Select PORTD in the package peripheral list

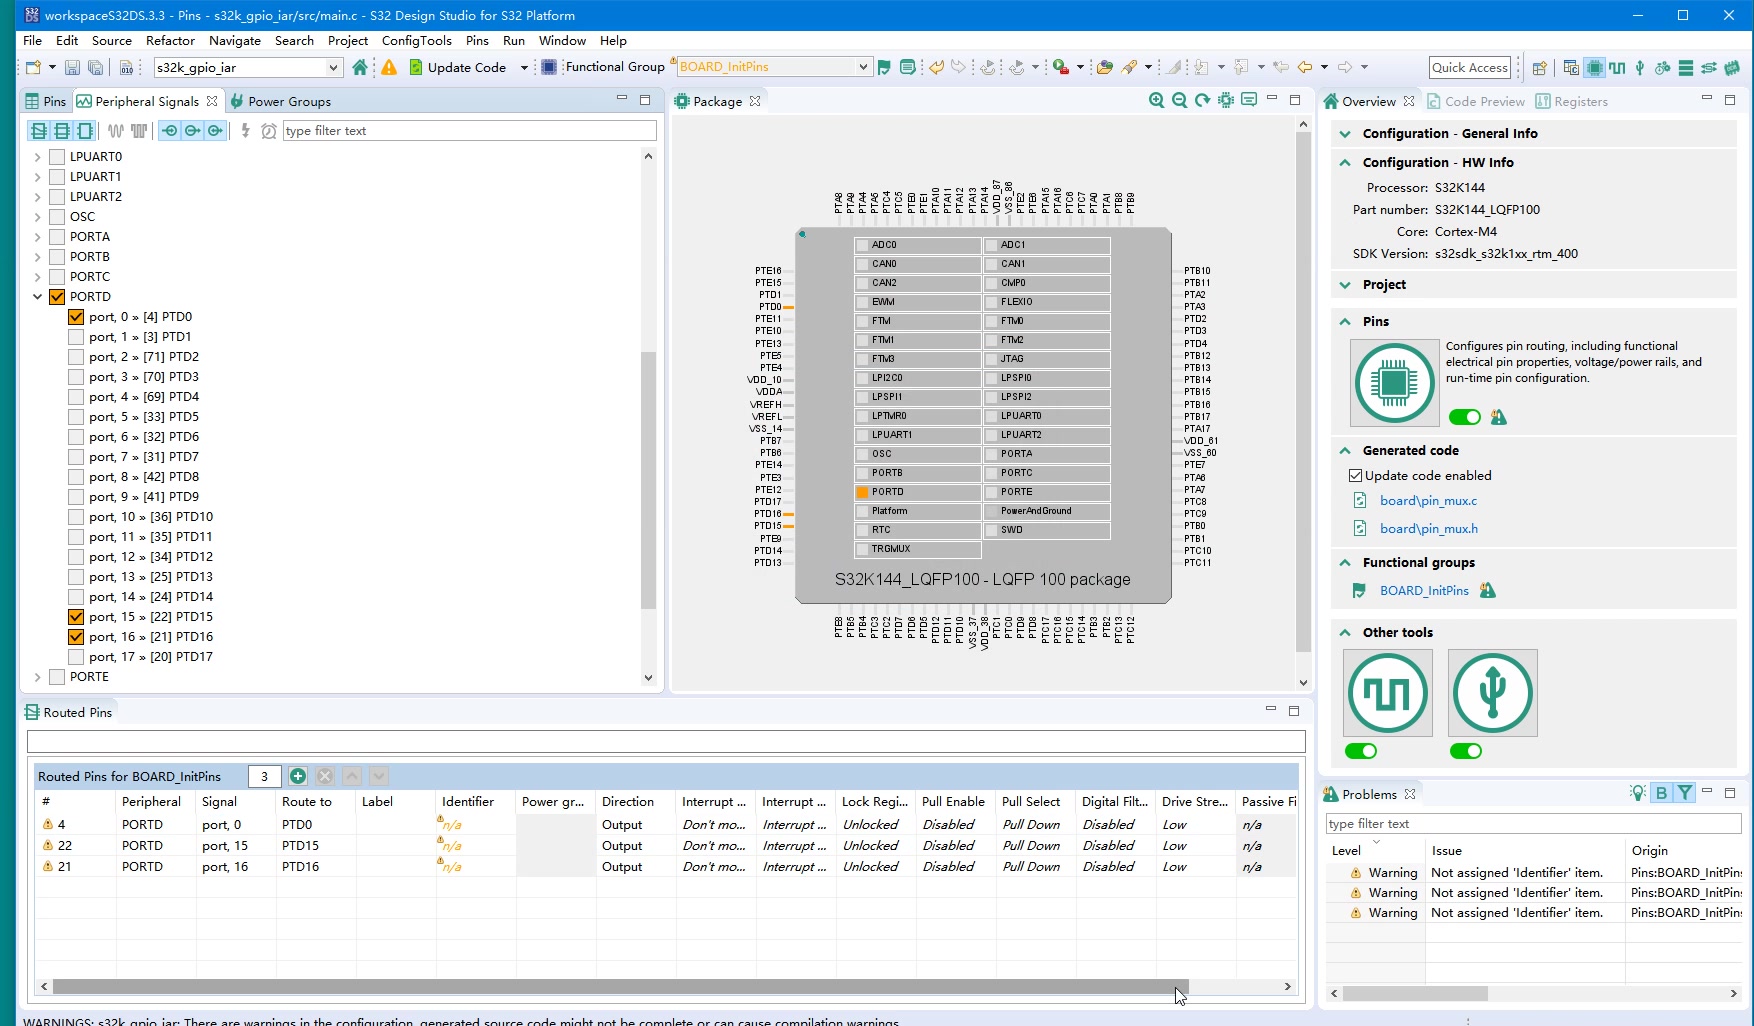[x=918, y=492]
